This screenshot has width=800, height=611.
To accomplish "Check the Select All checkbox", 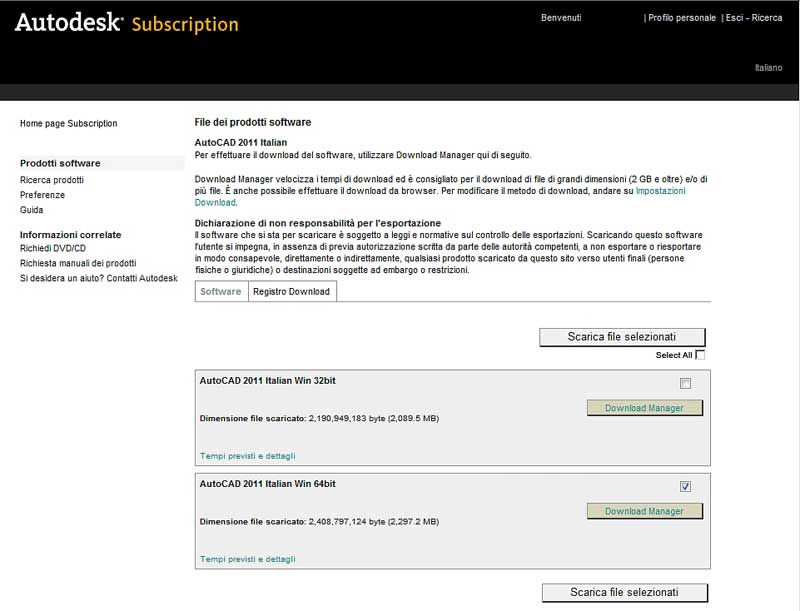I will (700, 355).
